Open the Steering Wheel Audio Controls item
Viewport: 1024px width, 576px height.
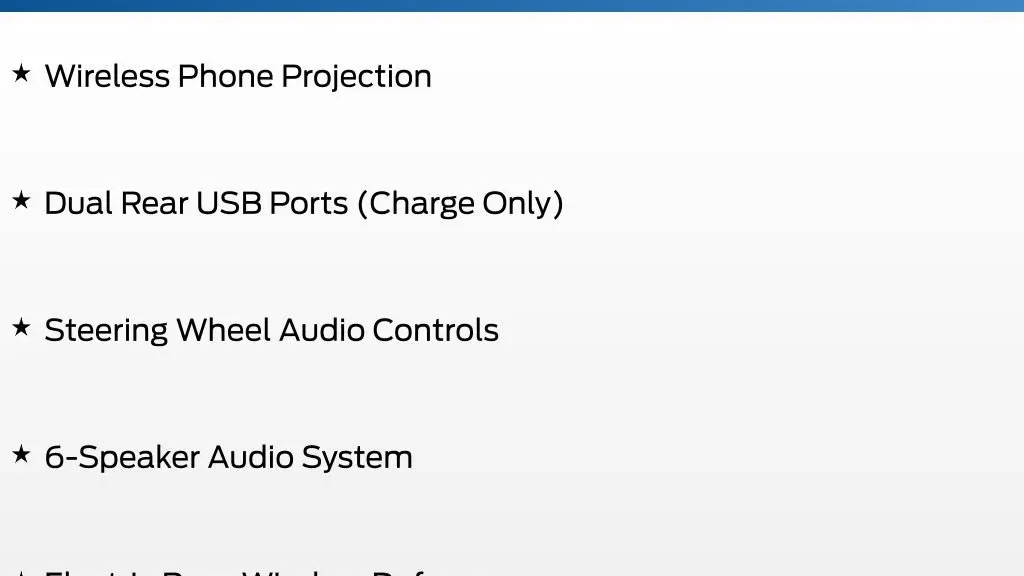coord(271,330)
